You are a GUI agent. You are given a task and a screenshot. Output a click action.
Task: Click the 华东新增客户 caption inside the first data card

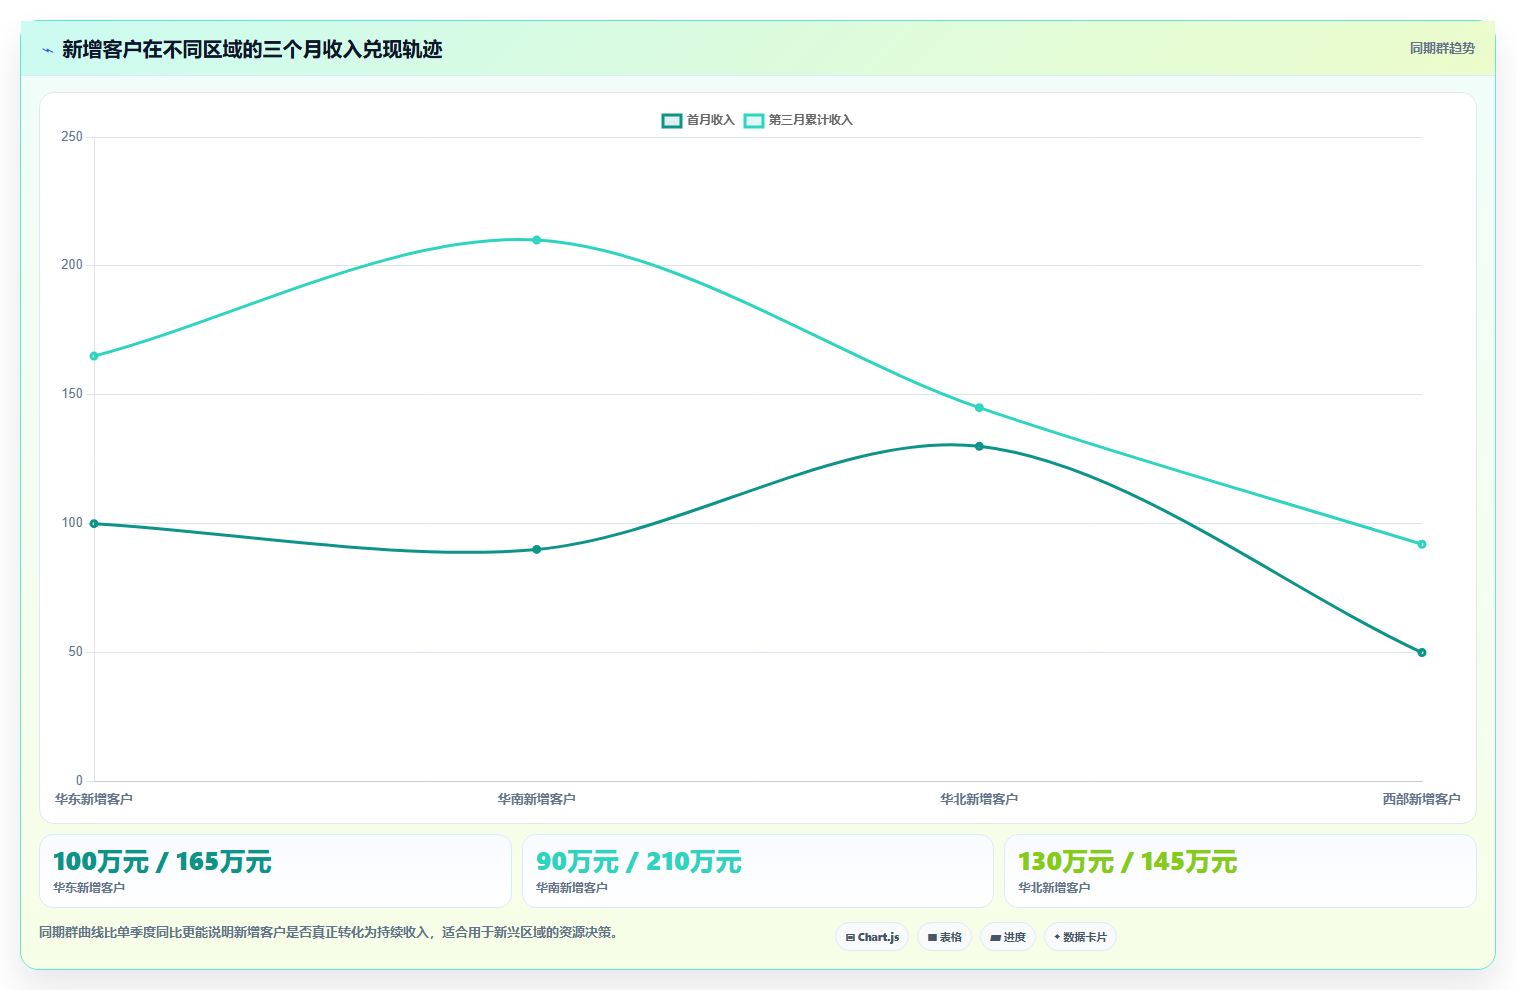[x=89, y=888]
